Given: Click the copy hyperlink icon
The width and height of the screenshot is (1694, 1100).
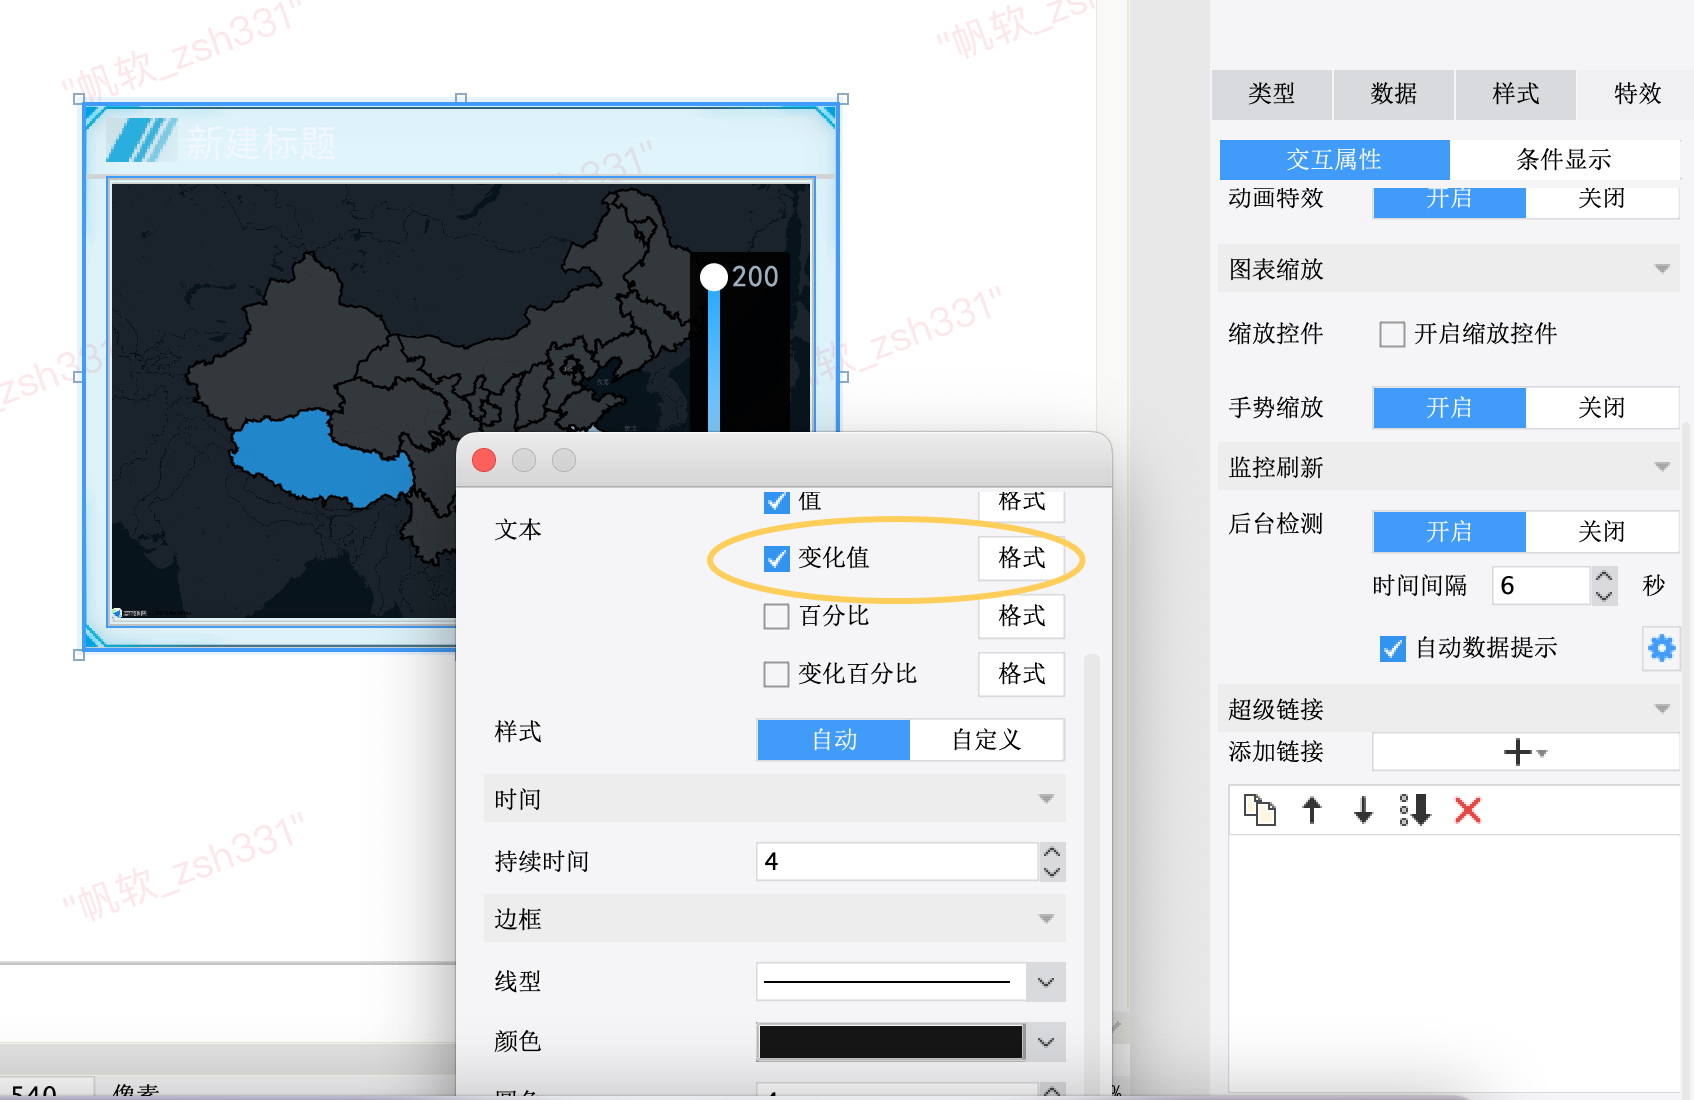Looking at the screenshot, I should click(1259, 809).
